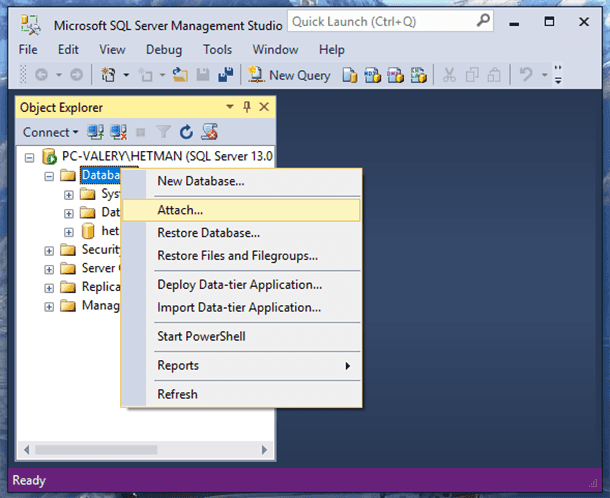Choose New Database... from context menu
610x498 pixels.
pyautogui.click(x=241, y=181)
